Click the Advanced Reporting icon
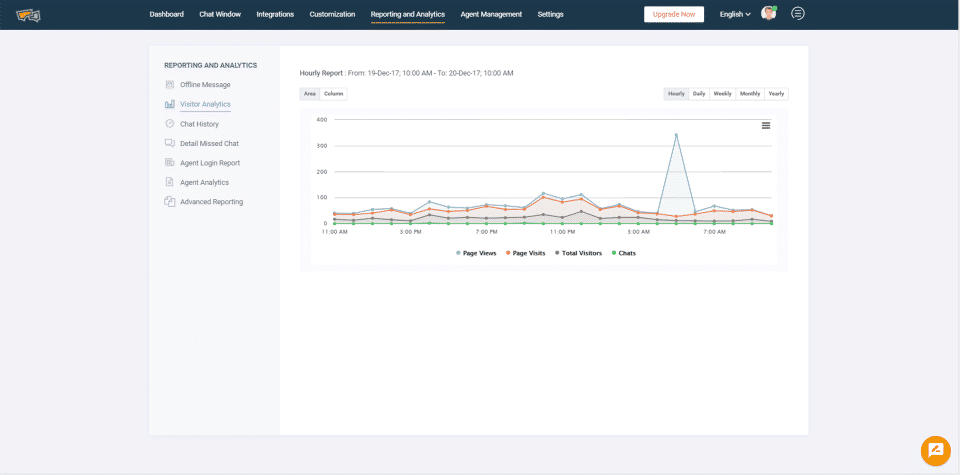This screenshot has height=475, width=960. 170,202
